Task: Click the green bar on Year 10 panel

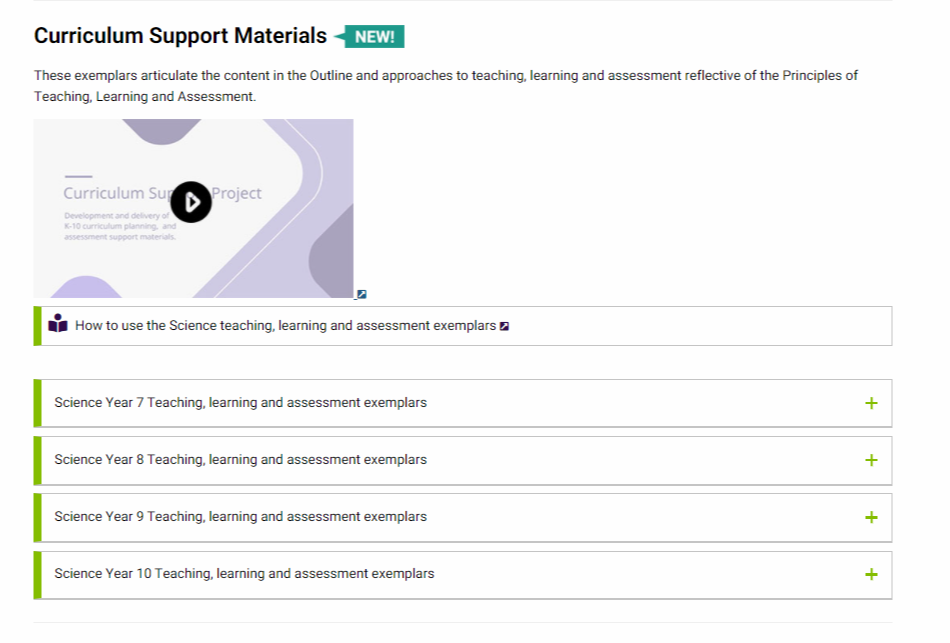Action: 38,575
